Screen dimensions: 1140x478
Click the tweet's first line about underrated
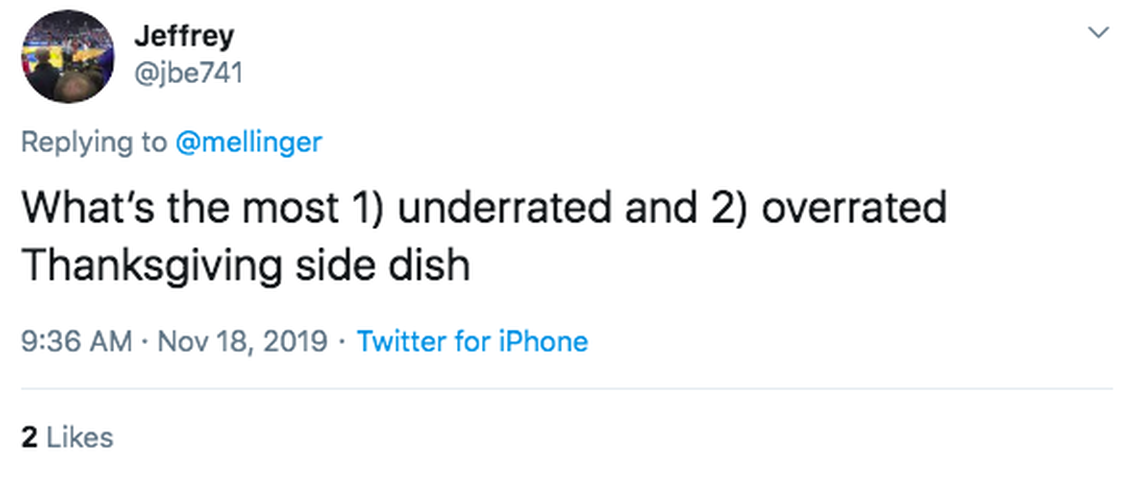pyautogui.click(x=483, y=208)
